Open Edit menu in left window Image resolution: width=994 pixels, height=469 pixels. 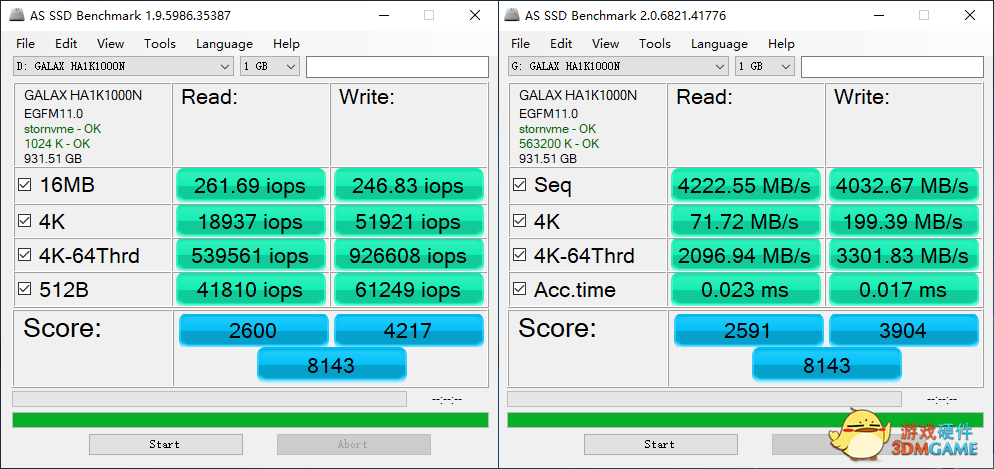(66, 44)
